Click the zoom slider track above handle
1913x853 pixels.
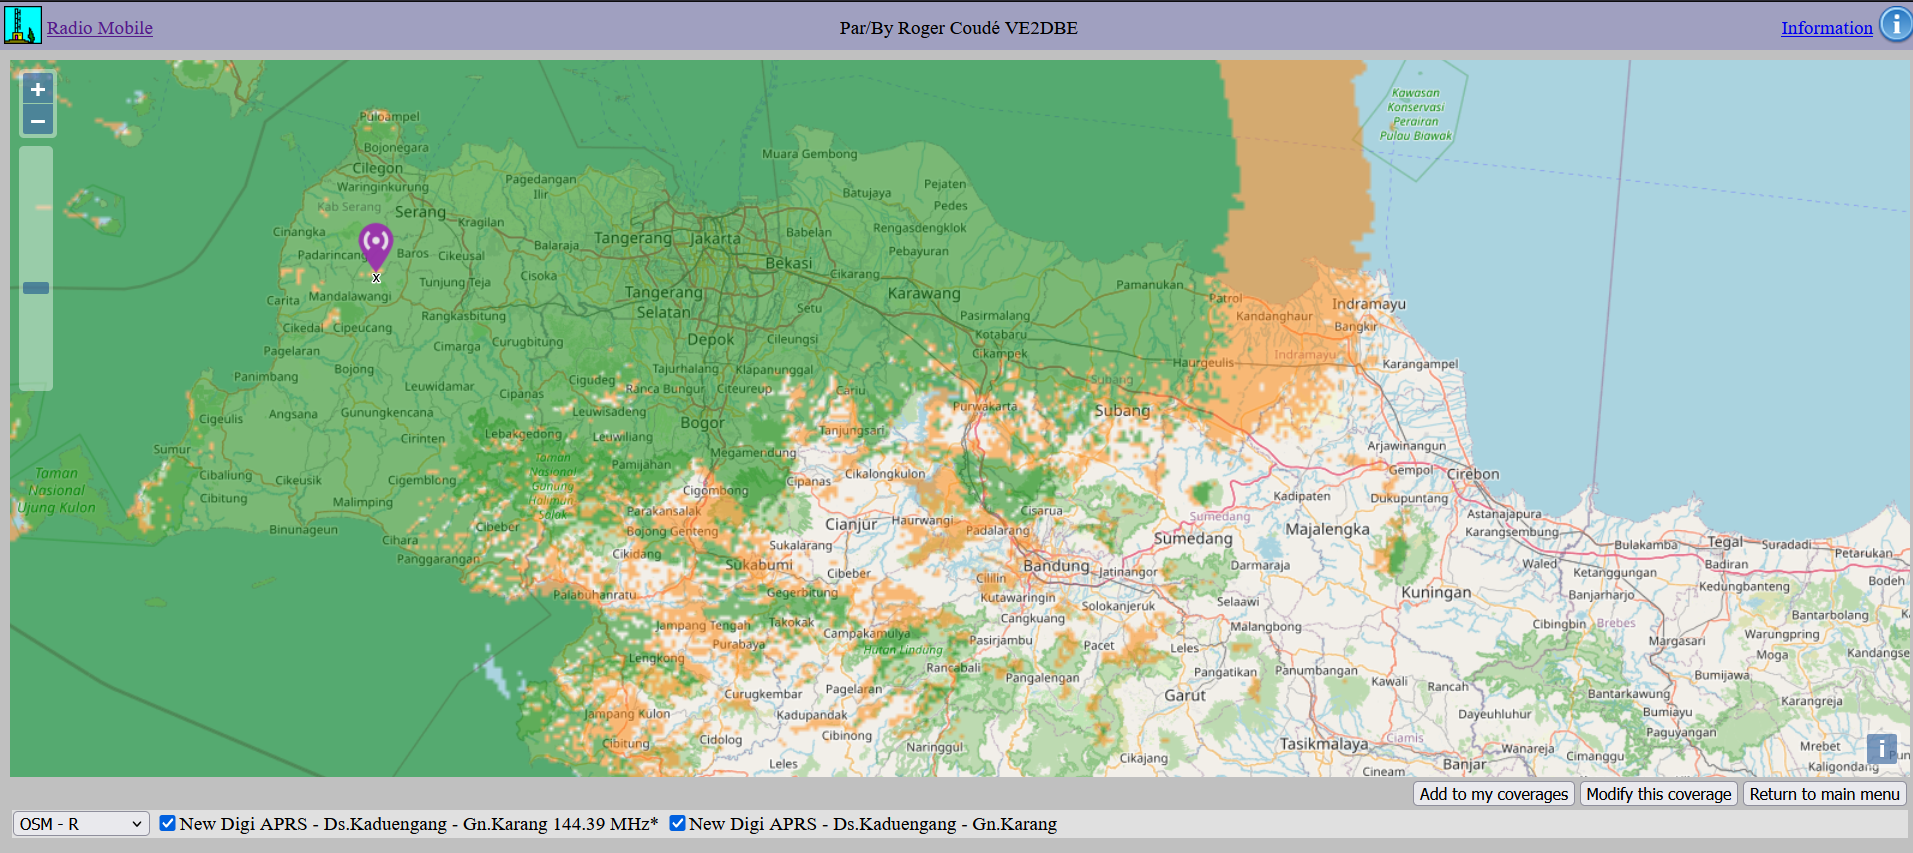36,210
